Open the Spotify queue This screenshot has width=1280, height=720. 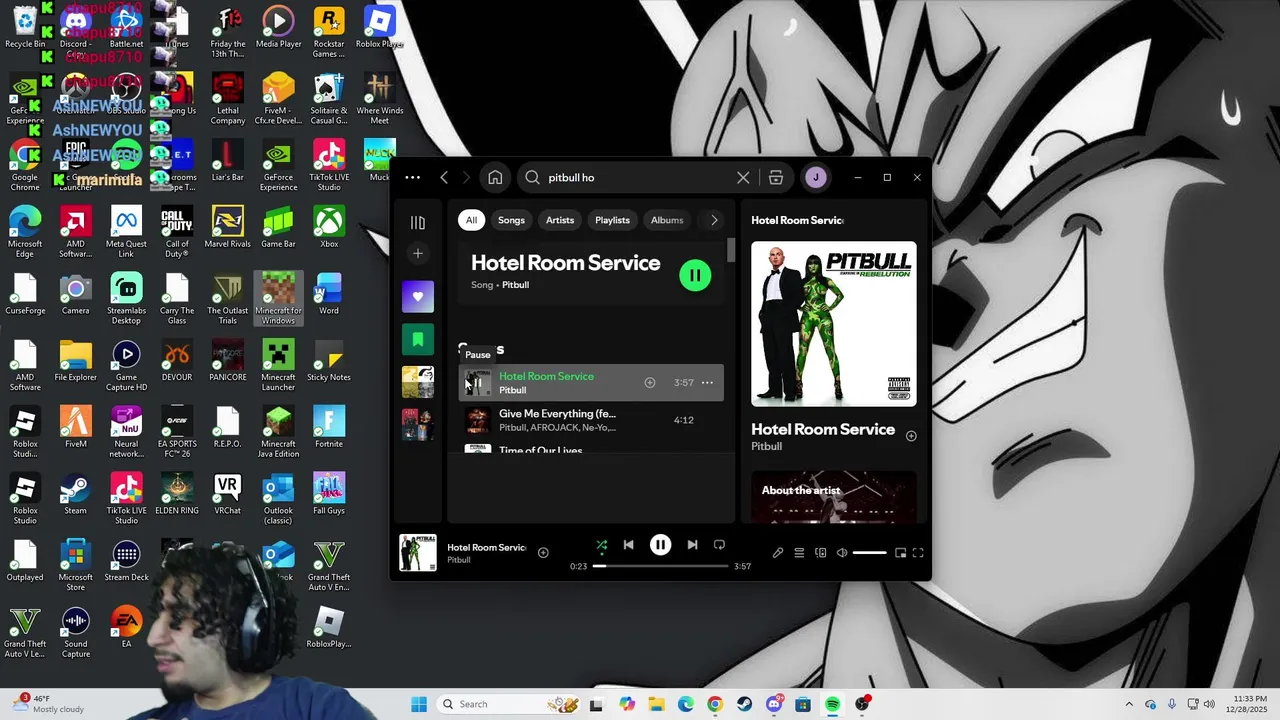pyautogui.click(x=799, y=553)
